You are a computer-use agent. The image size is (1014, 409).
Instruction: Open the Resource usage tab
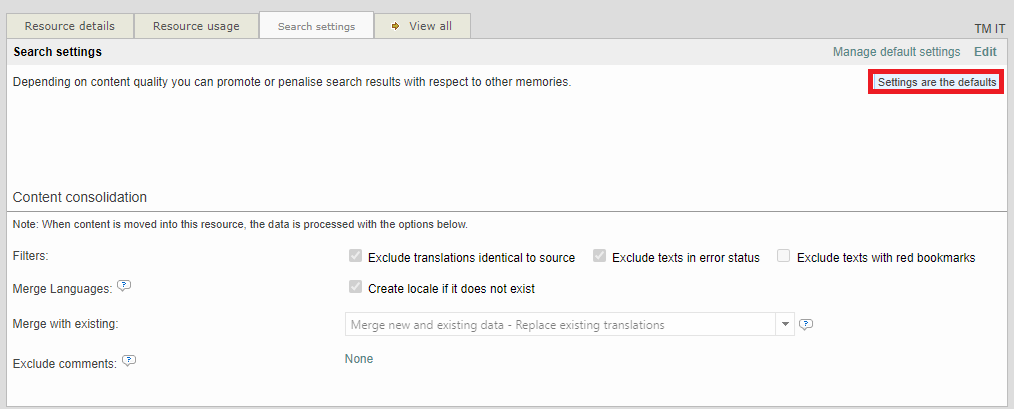click(196, 26)
